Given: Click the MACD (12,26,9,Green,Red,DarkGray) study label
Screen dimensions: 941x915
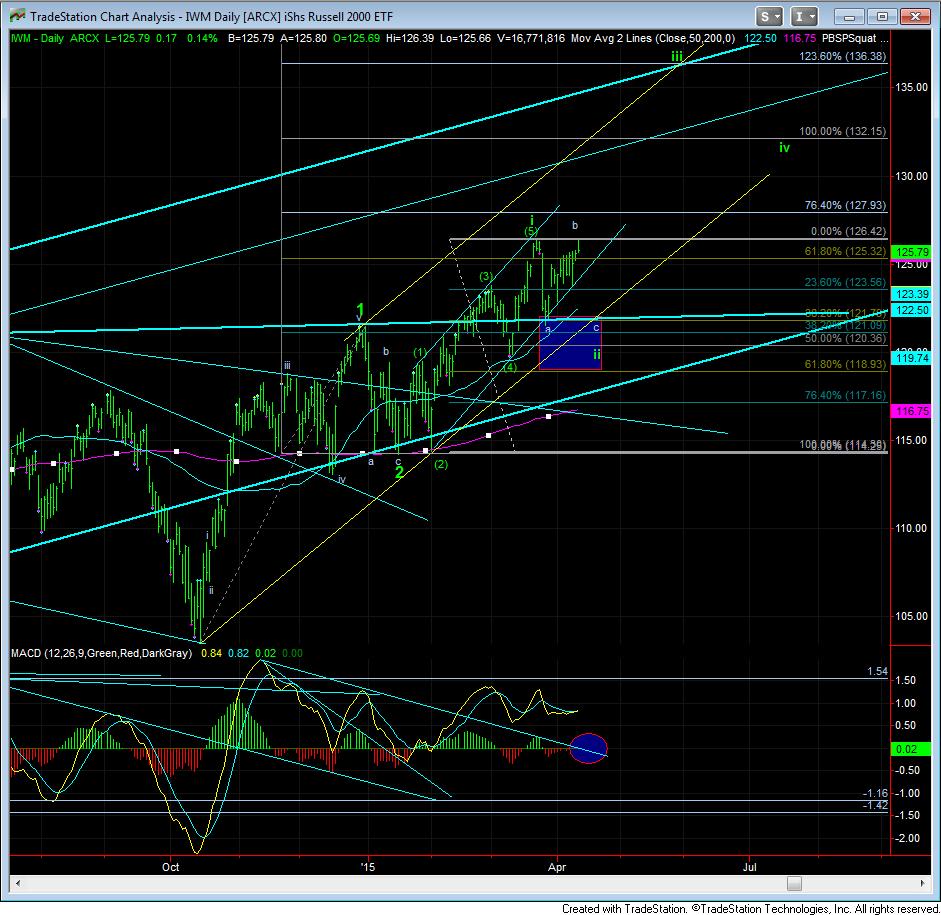Looking at the screenshot, I should pos(101,653).
